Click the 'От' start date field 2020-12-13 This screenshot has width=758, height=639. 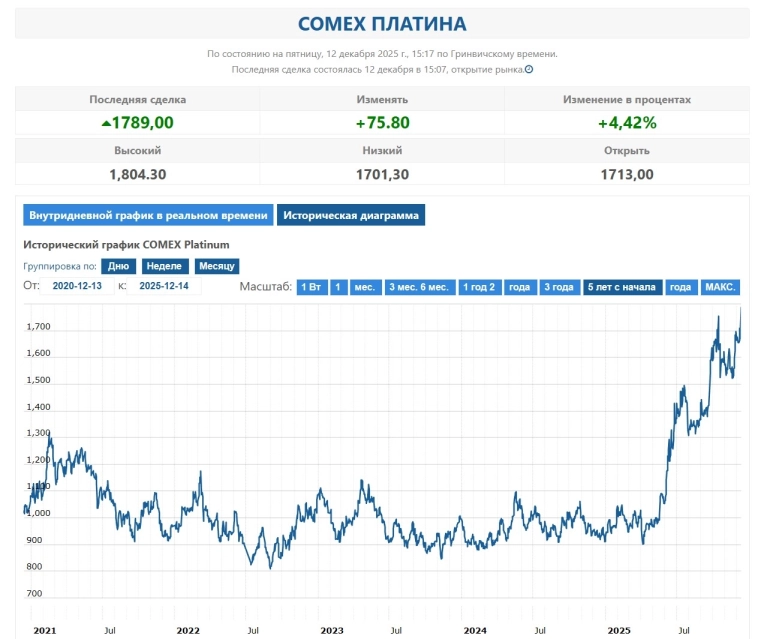[77, 286]
